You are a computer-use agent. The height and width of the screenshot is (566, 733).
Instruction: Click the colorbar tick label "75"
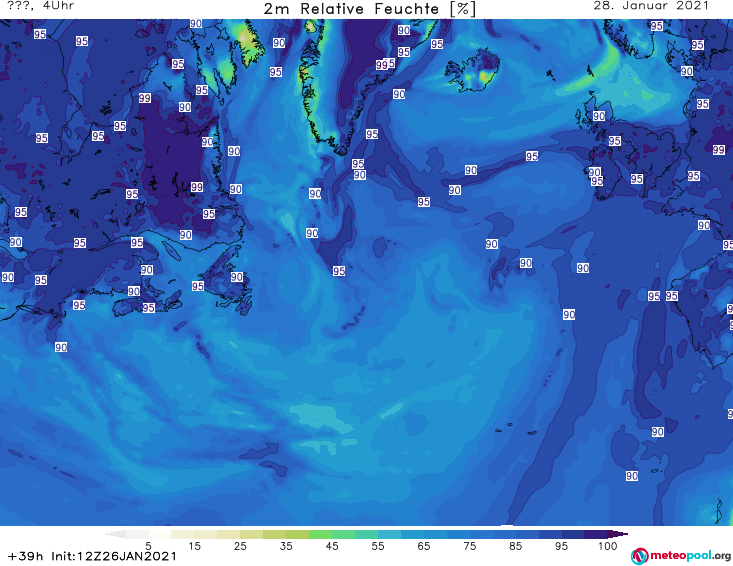[469, 546]
